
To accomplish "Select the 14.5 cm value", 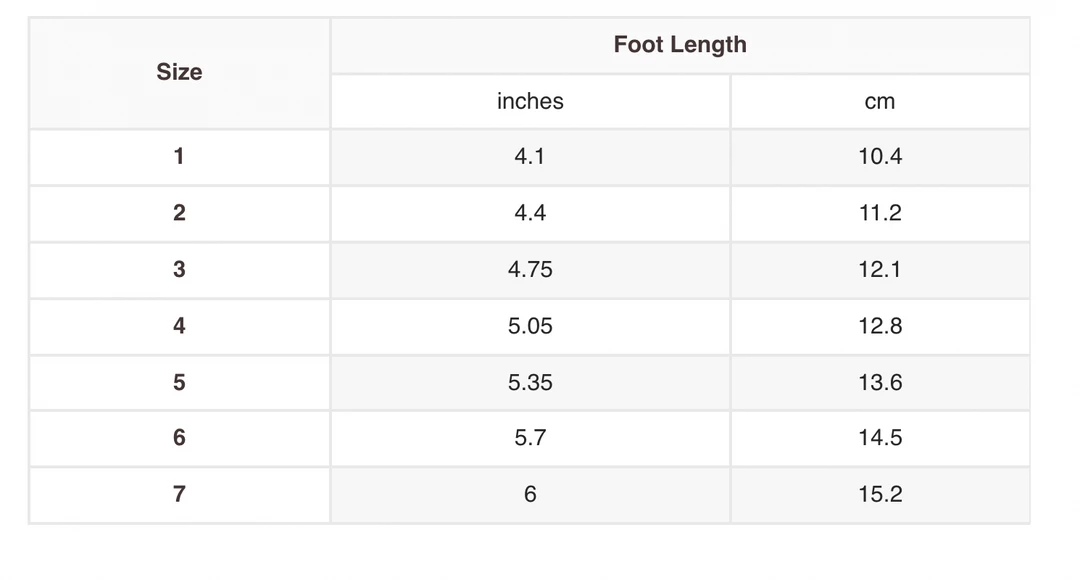I will pyautogui.click(x=880, y=438).
